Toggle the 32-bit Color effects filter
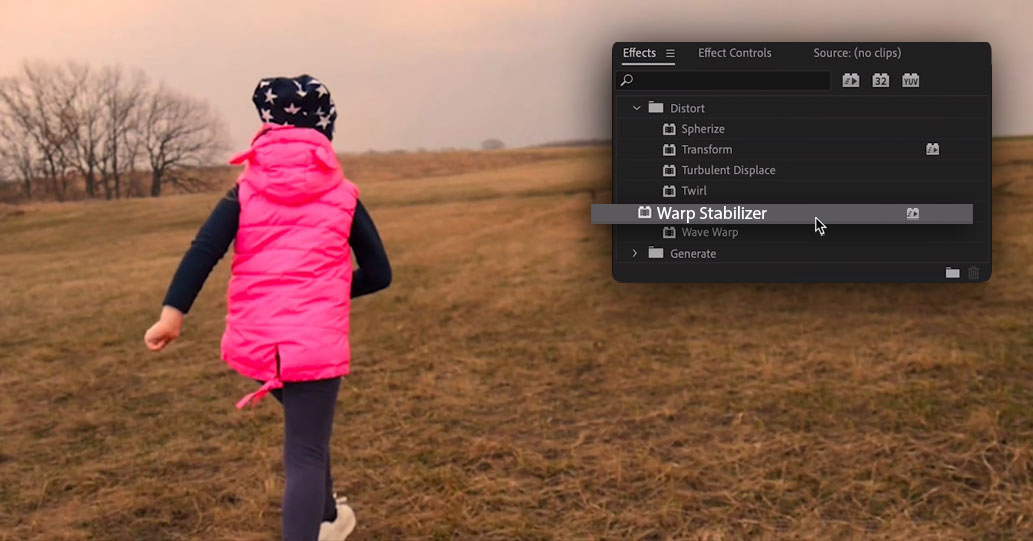Viewport: 1033px width, 541px height. click(x=880, y=80)
